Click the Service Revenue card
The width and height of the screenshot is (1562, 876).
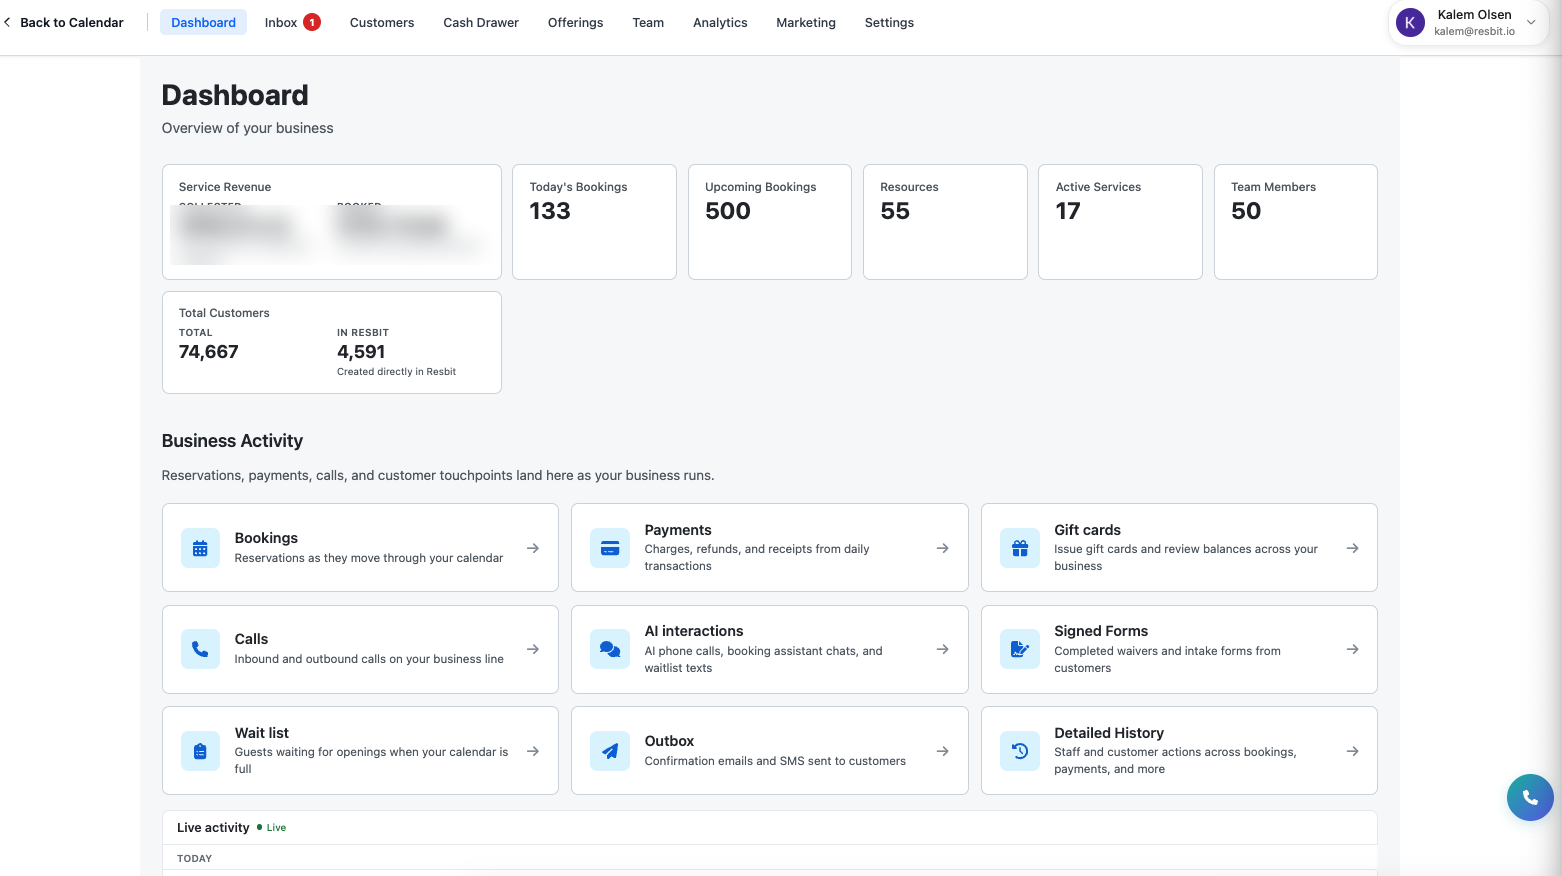point(332,222)
